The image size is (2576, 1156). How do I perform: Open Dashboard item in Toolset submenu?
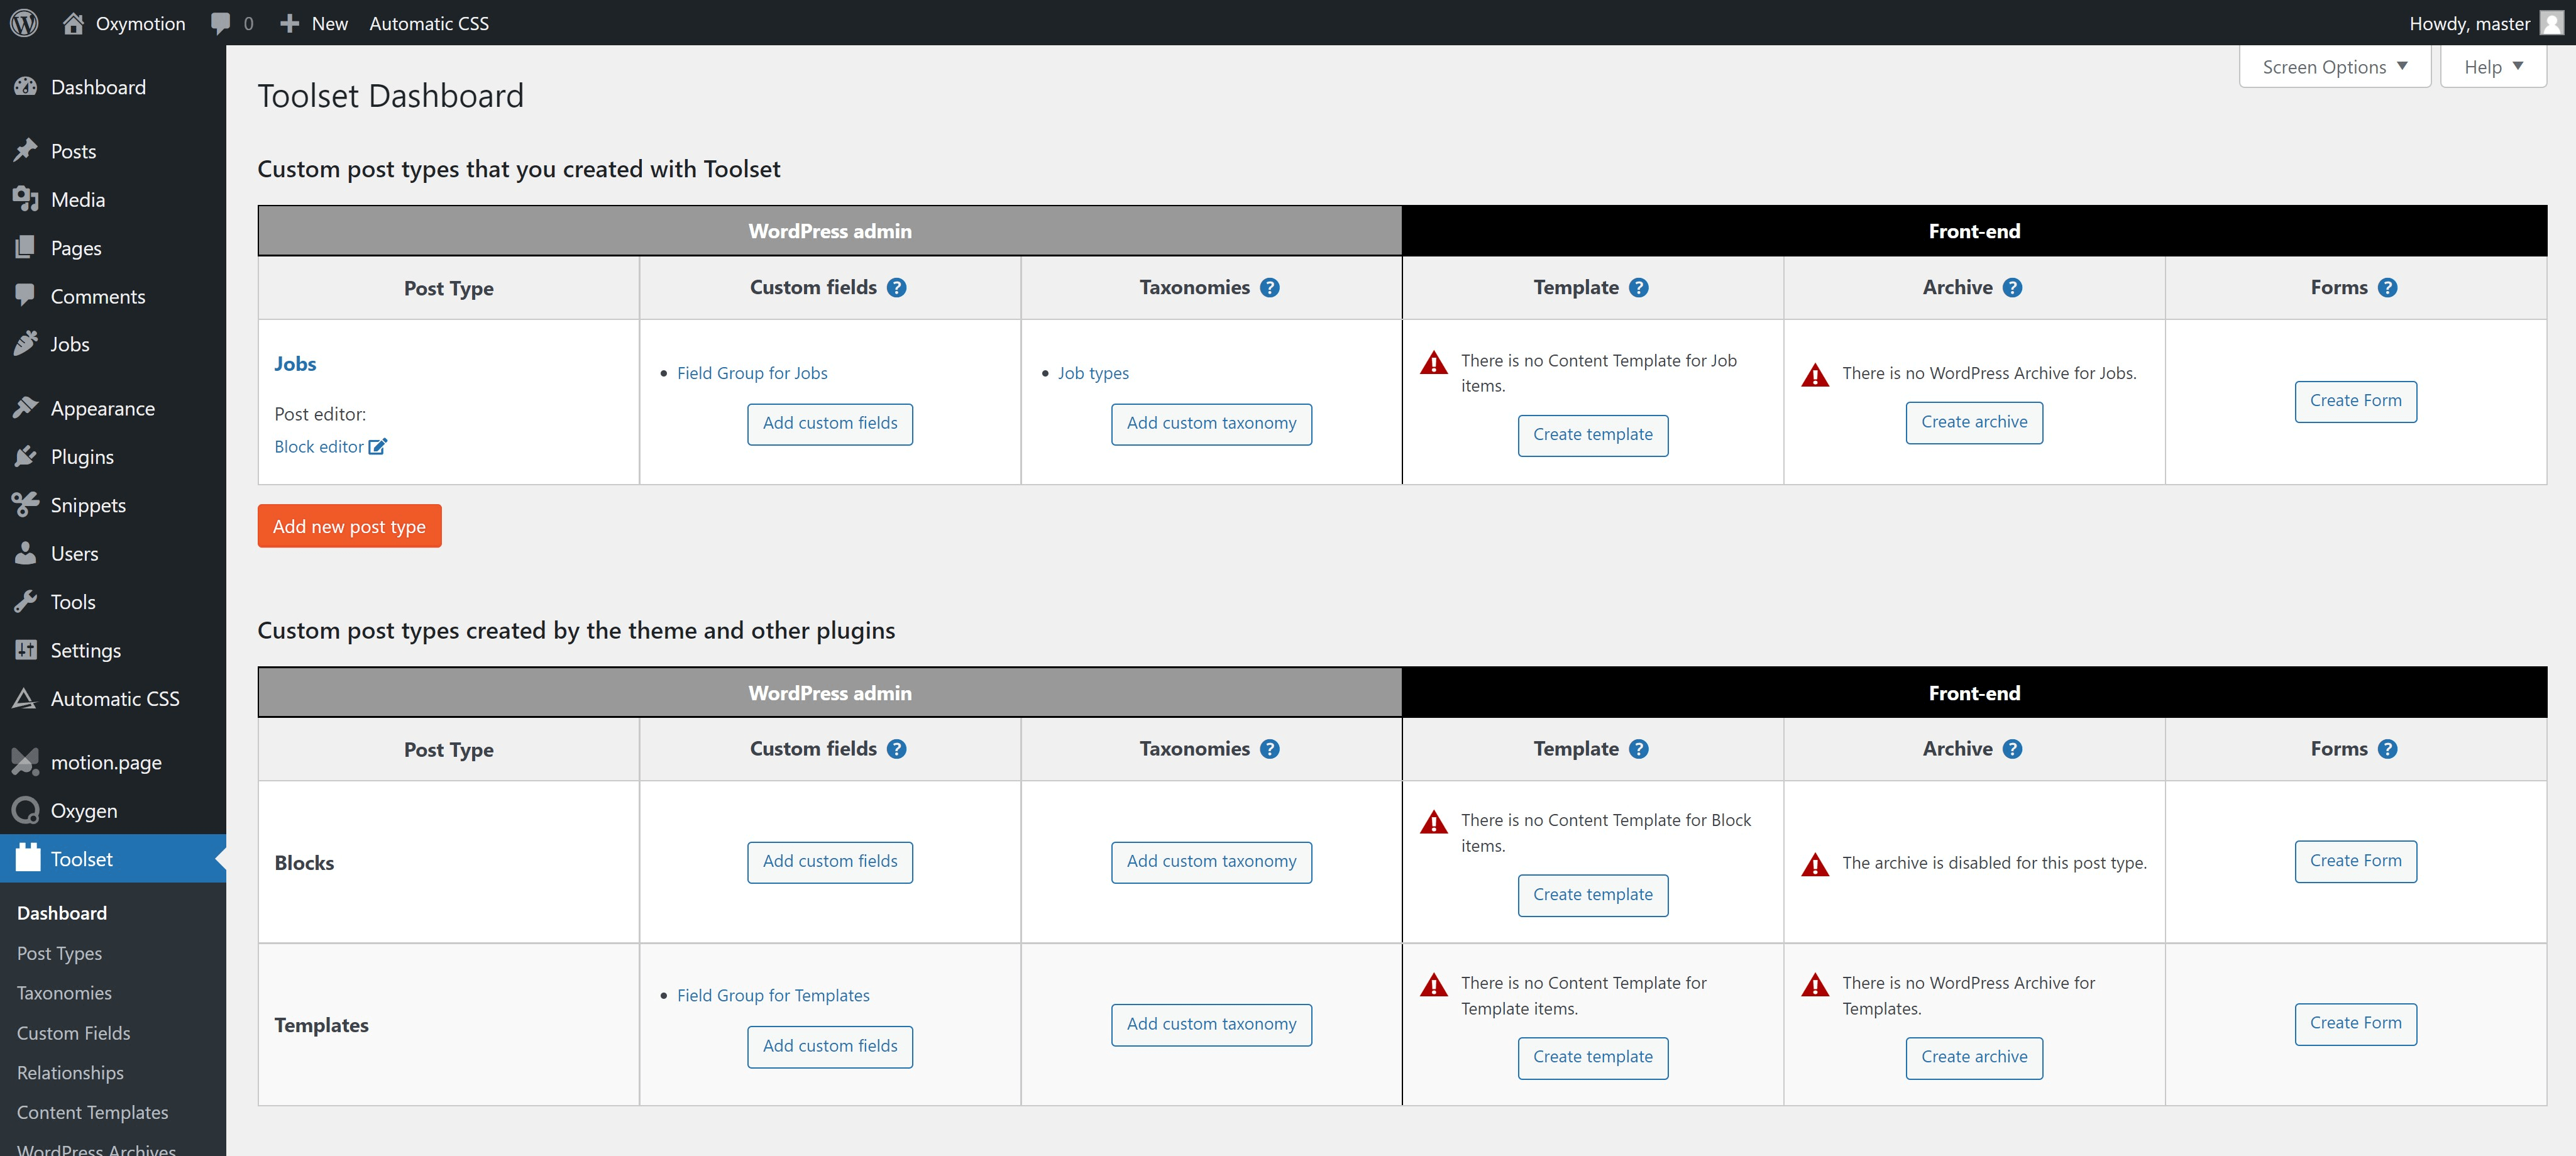[62, 913]
